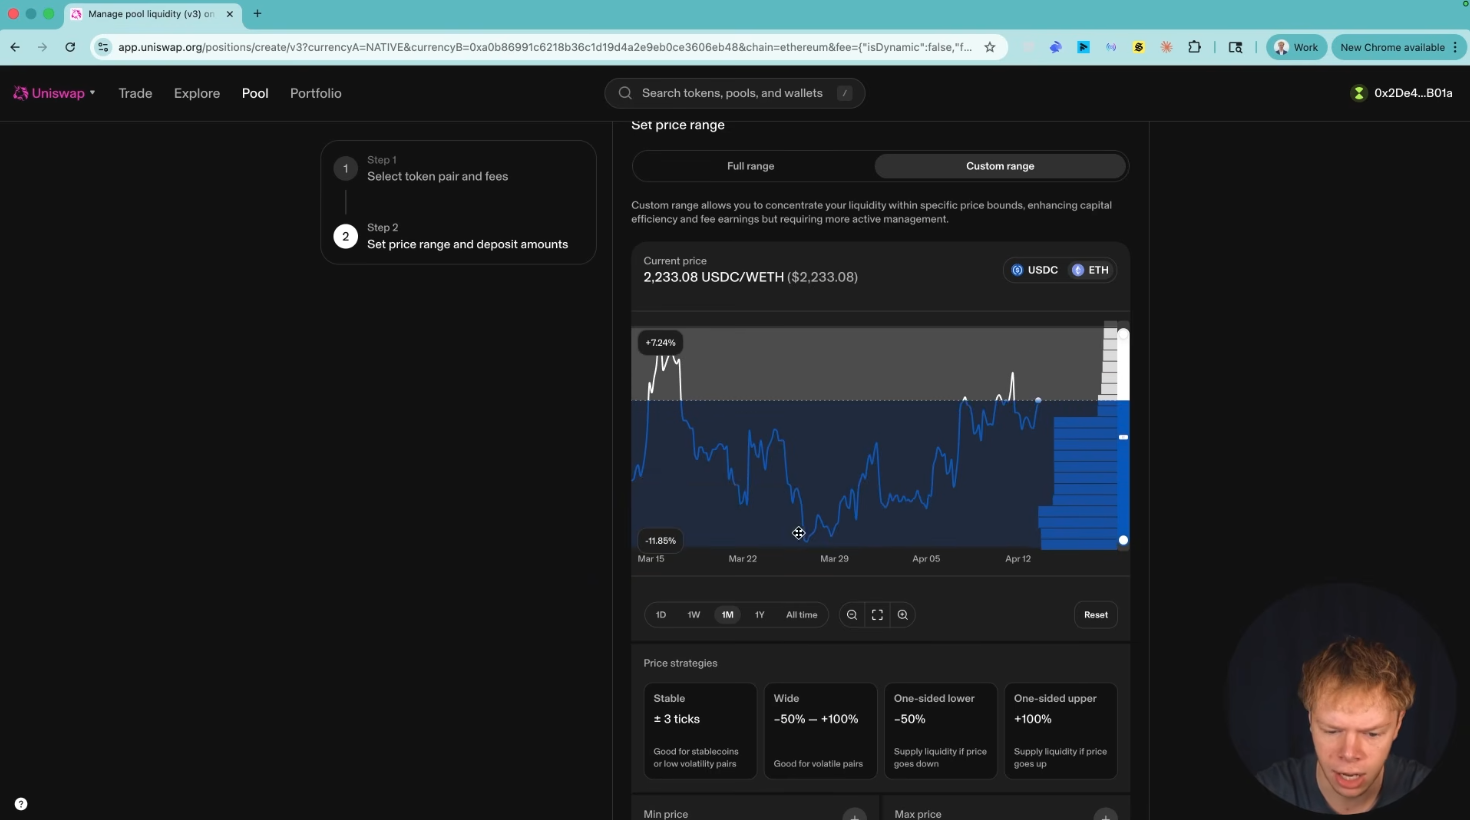Click the Price strategies heading
1470x820 pixels.
click(680, 663)
